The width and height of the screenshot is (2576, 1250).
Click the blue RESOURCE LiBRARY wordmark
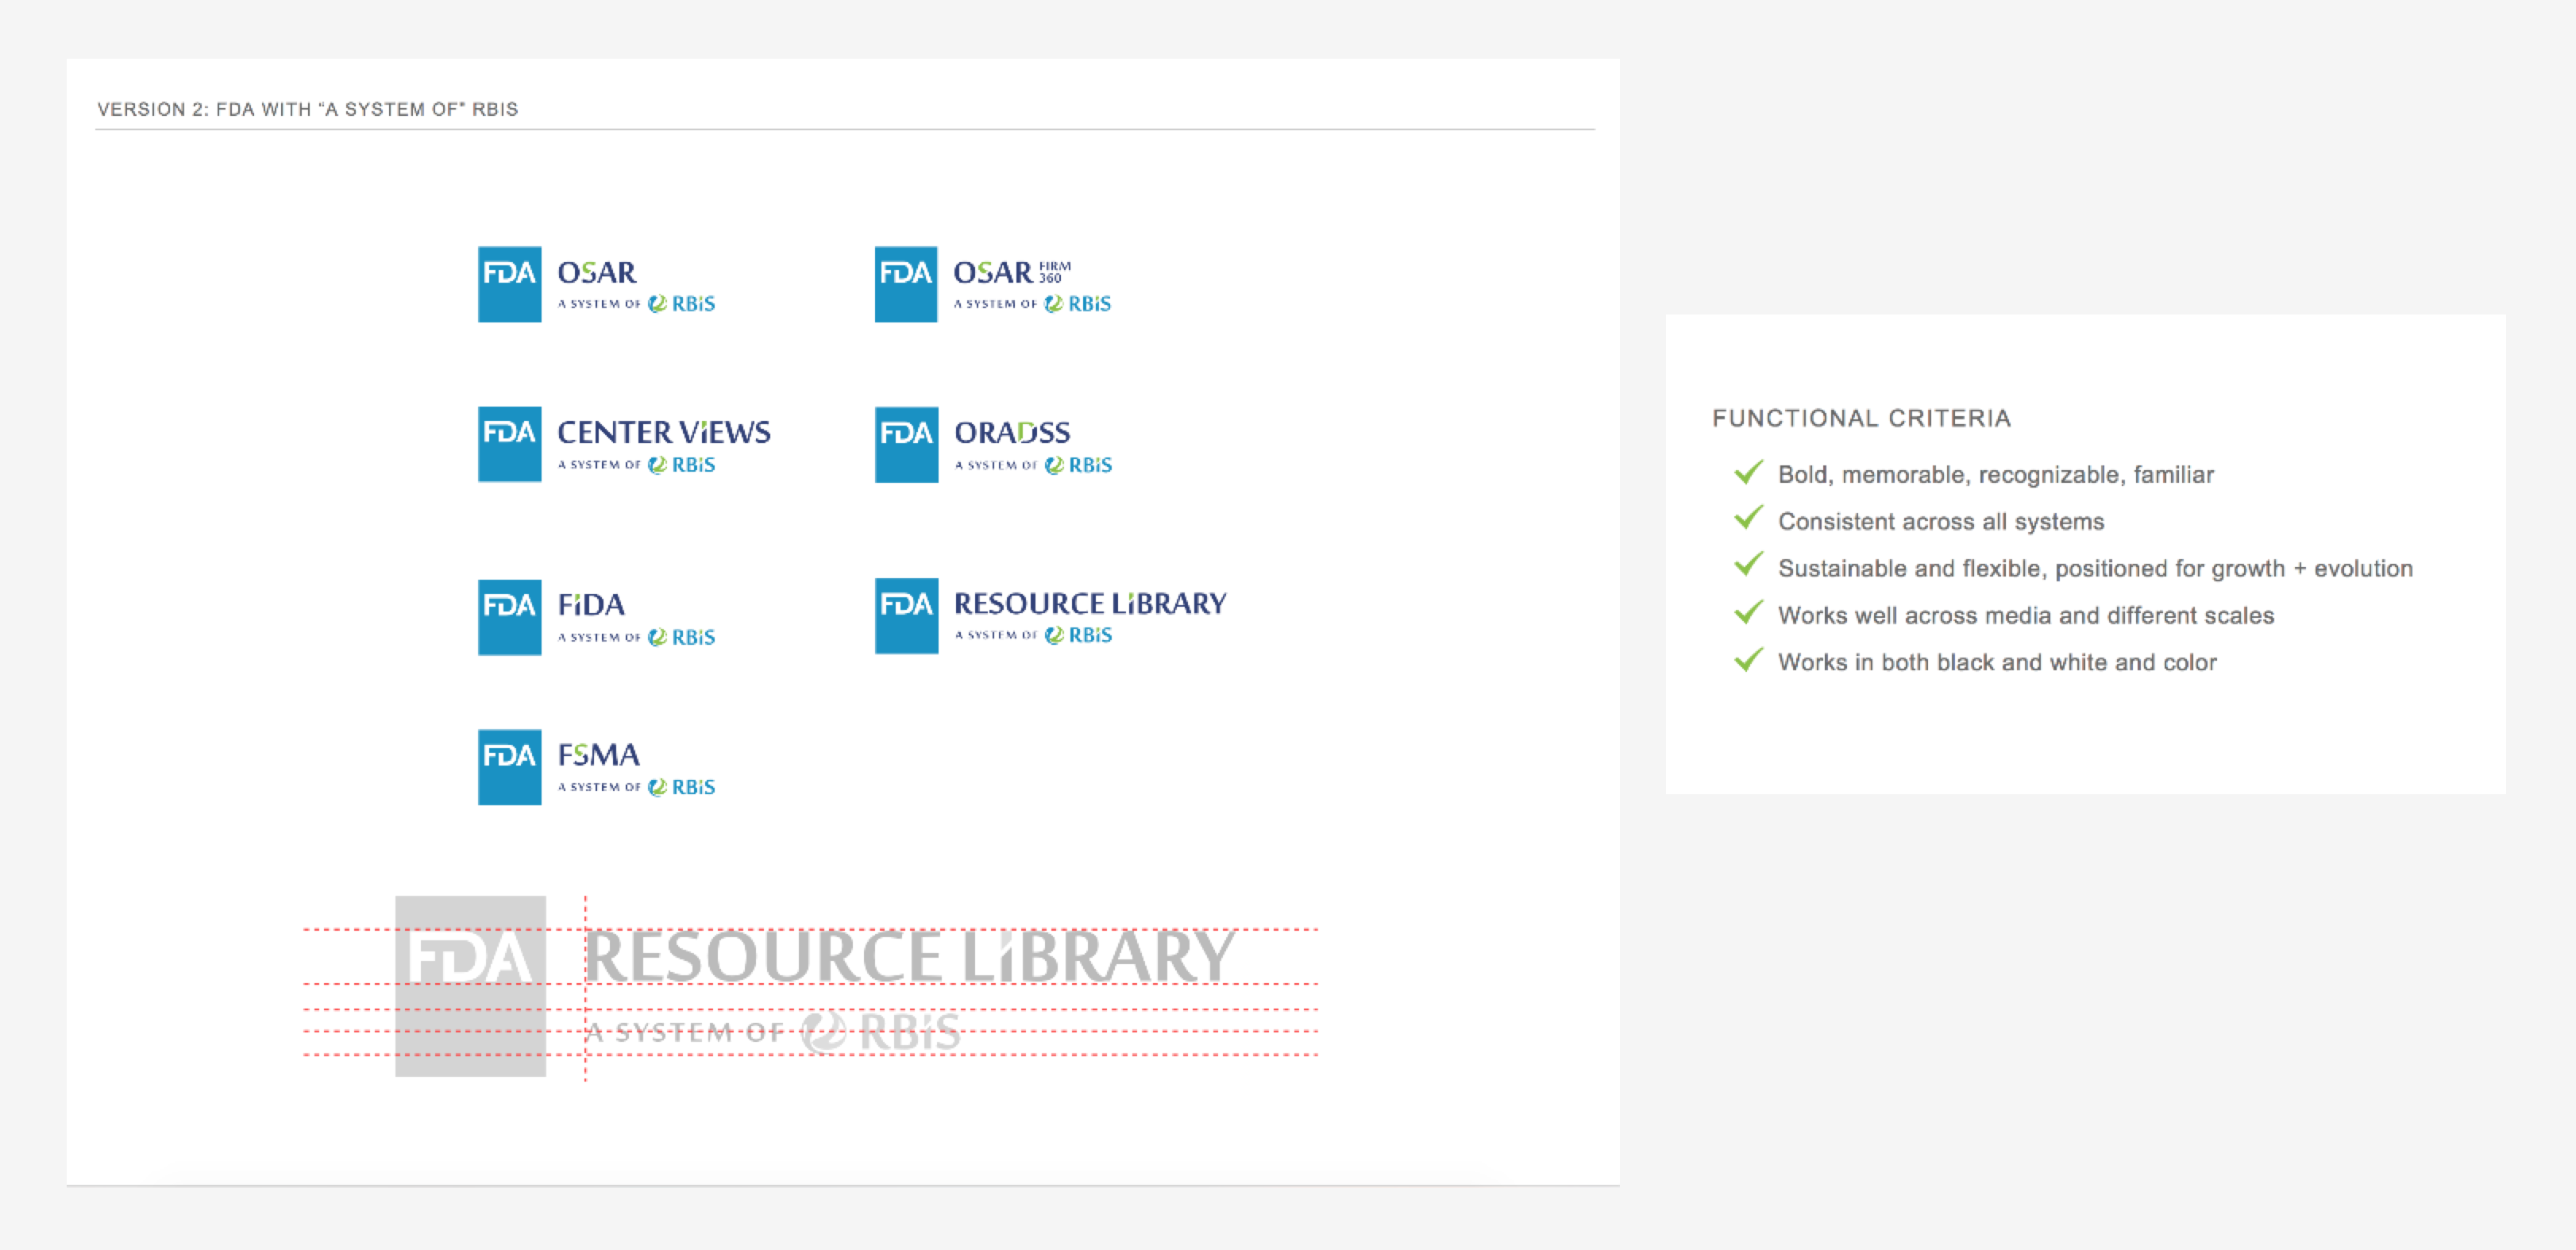1090,603
